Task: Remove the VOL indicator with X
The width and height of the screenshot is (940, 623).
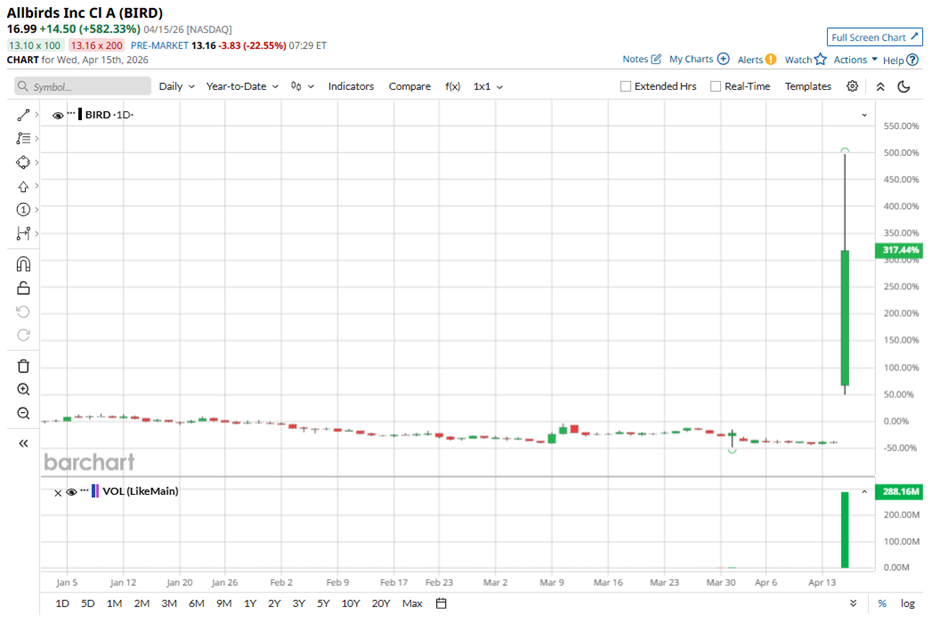Action: (x=58, y=493)
